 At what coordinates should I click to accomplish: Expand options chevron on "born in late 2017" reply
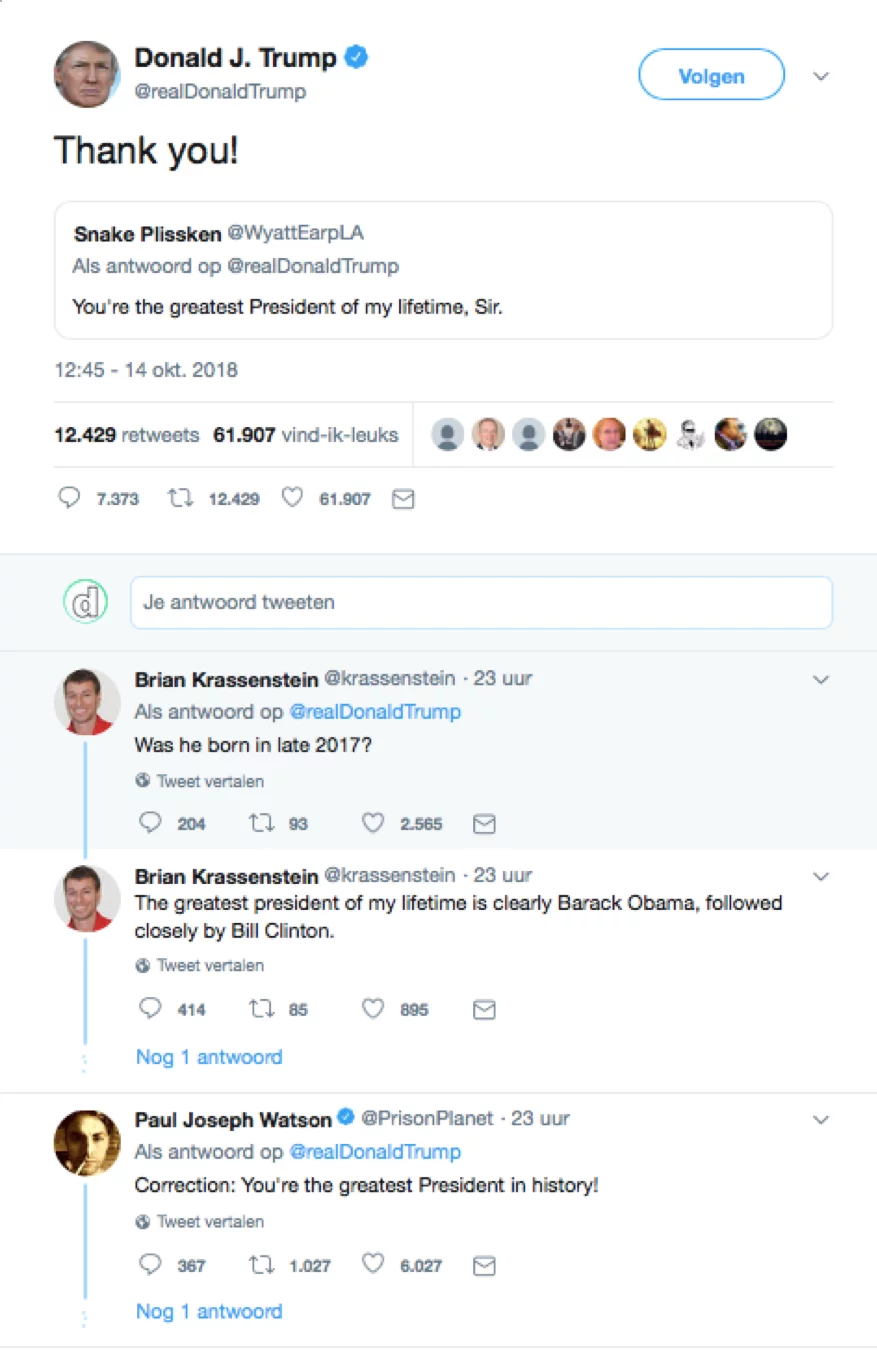(821, 680)
